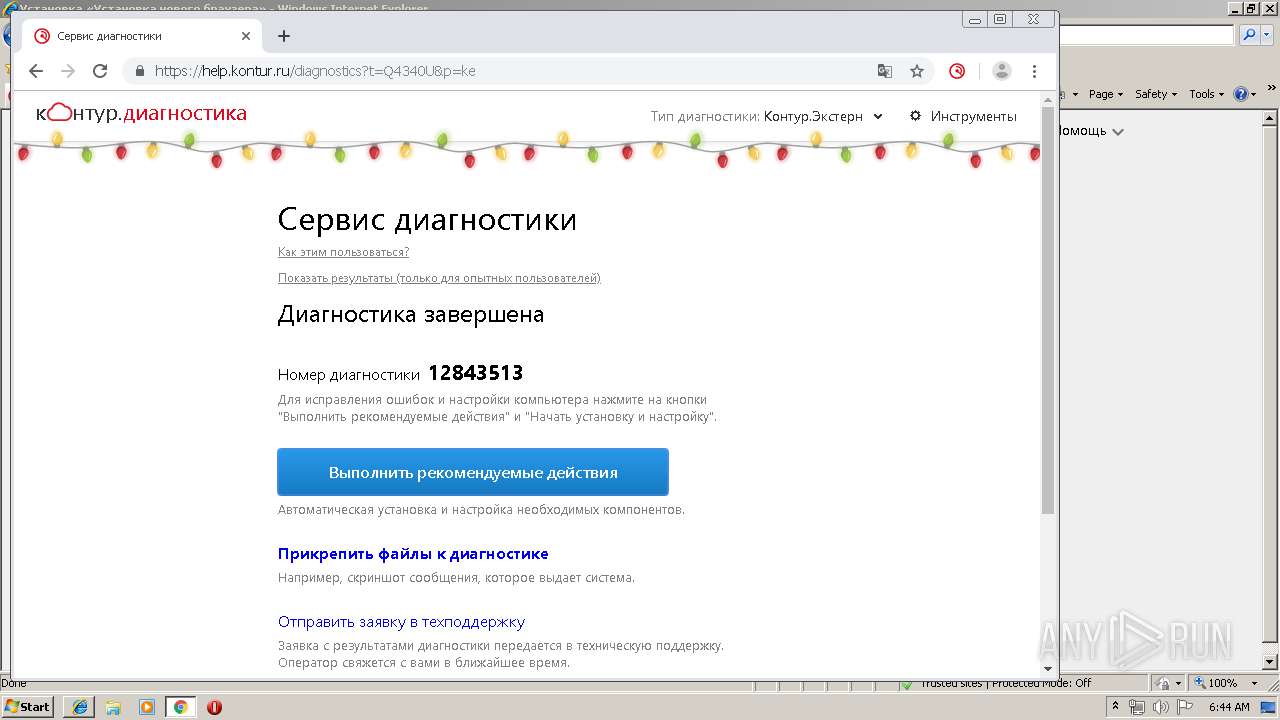Open network tray icon
The image size is (1280, 720).
click(1137, 707)
